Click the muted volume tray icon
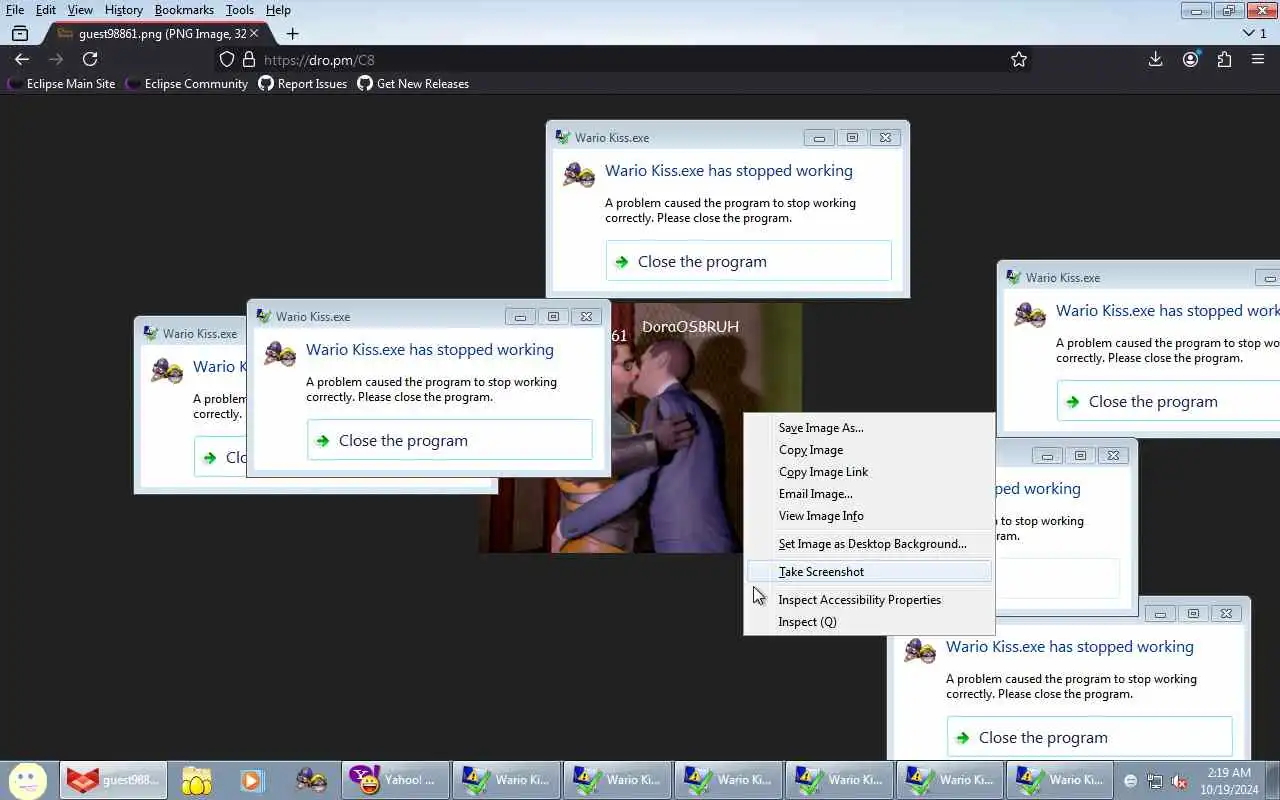 pyautogui.click(x=1179, y=781)
